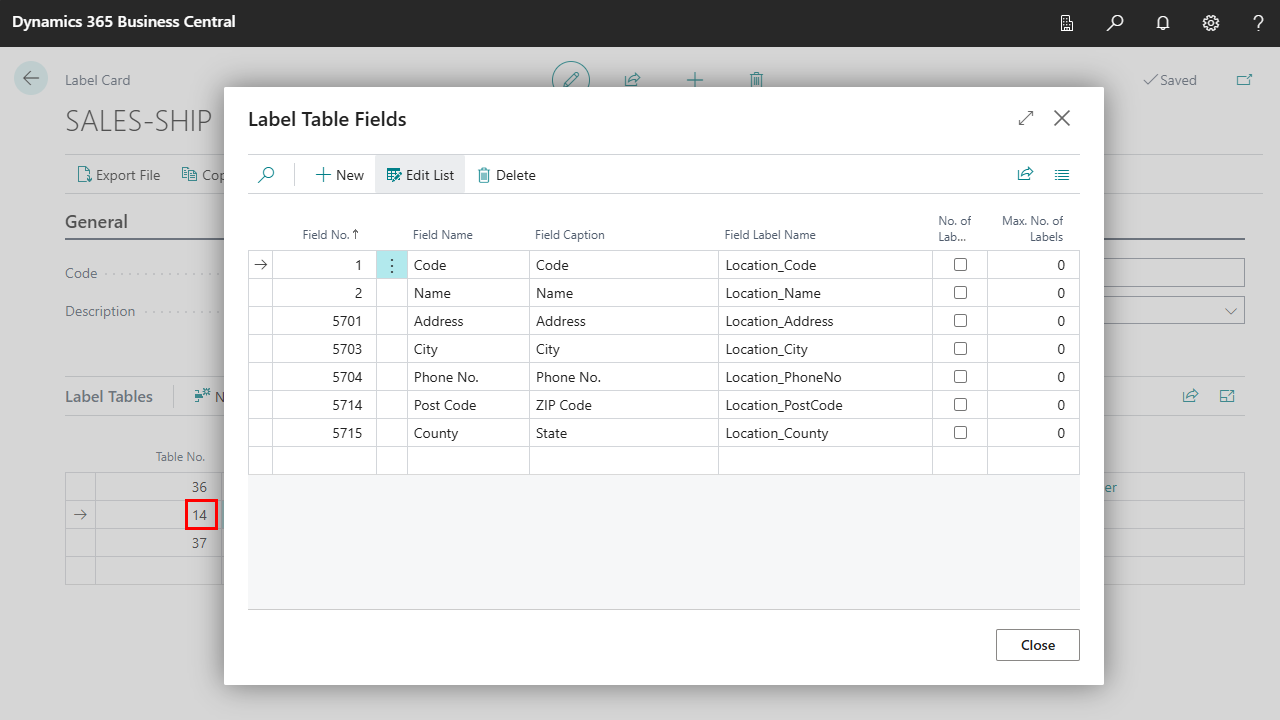Open the settings gear in top bar
Screen dimensions: 1280x720
pyautogui.click(x=1211, y=23)
